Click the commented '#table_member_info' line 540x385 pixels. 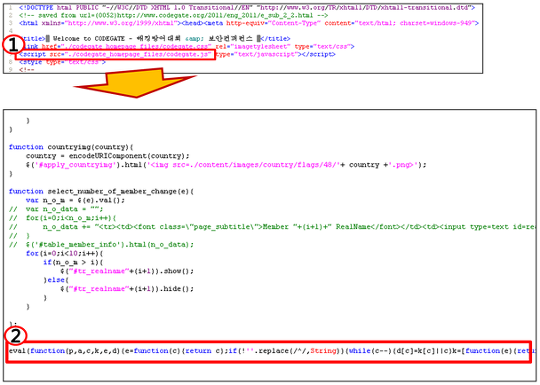click(x=101, y=245)
